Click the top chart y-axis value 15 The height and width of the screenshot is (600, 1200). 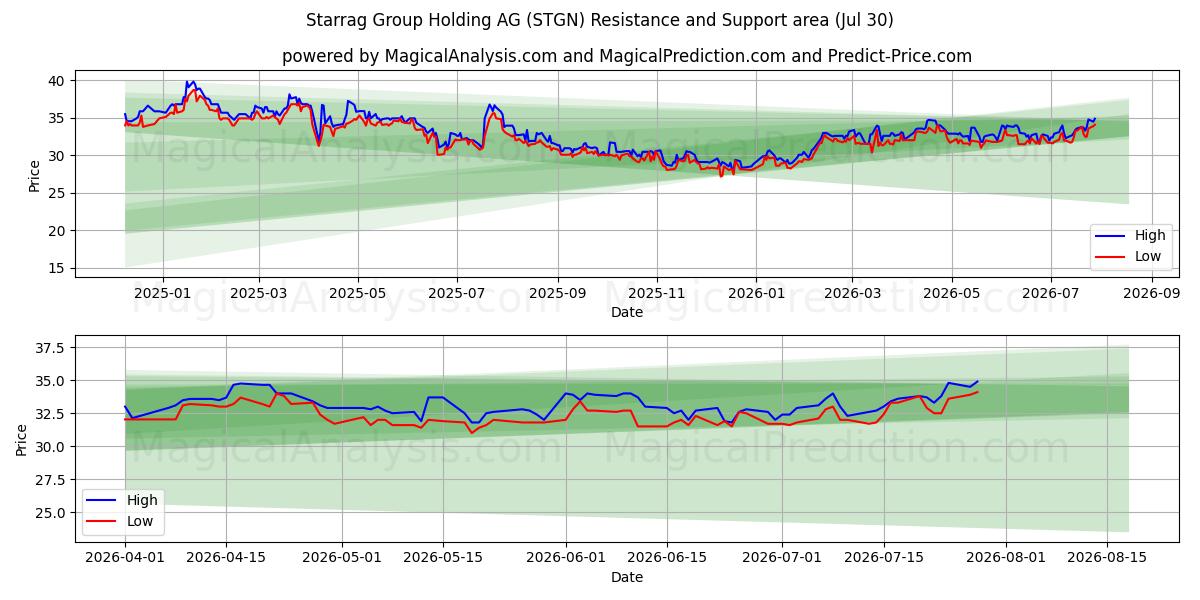pos(58,269)
